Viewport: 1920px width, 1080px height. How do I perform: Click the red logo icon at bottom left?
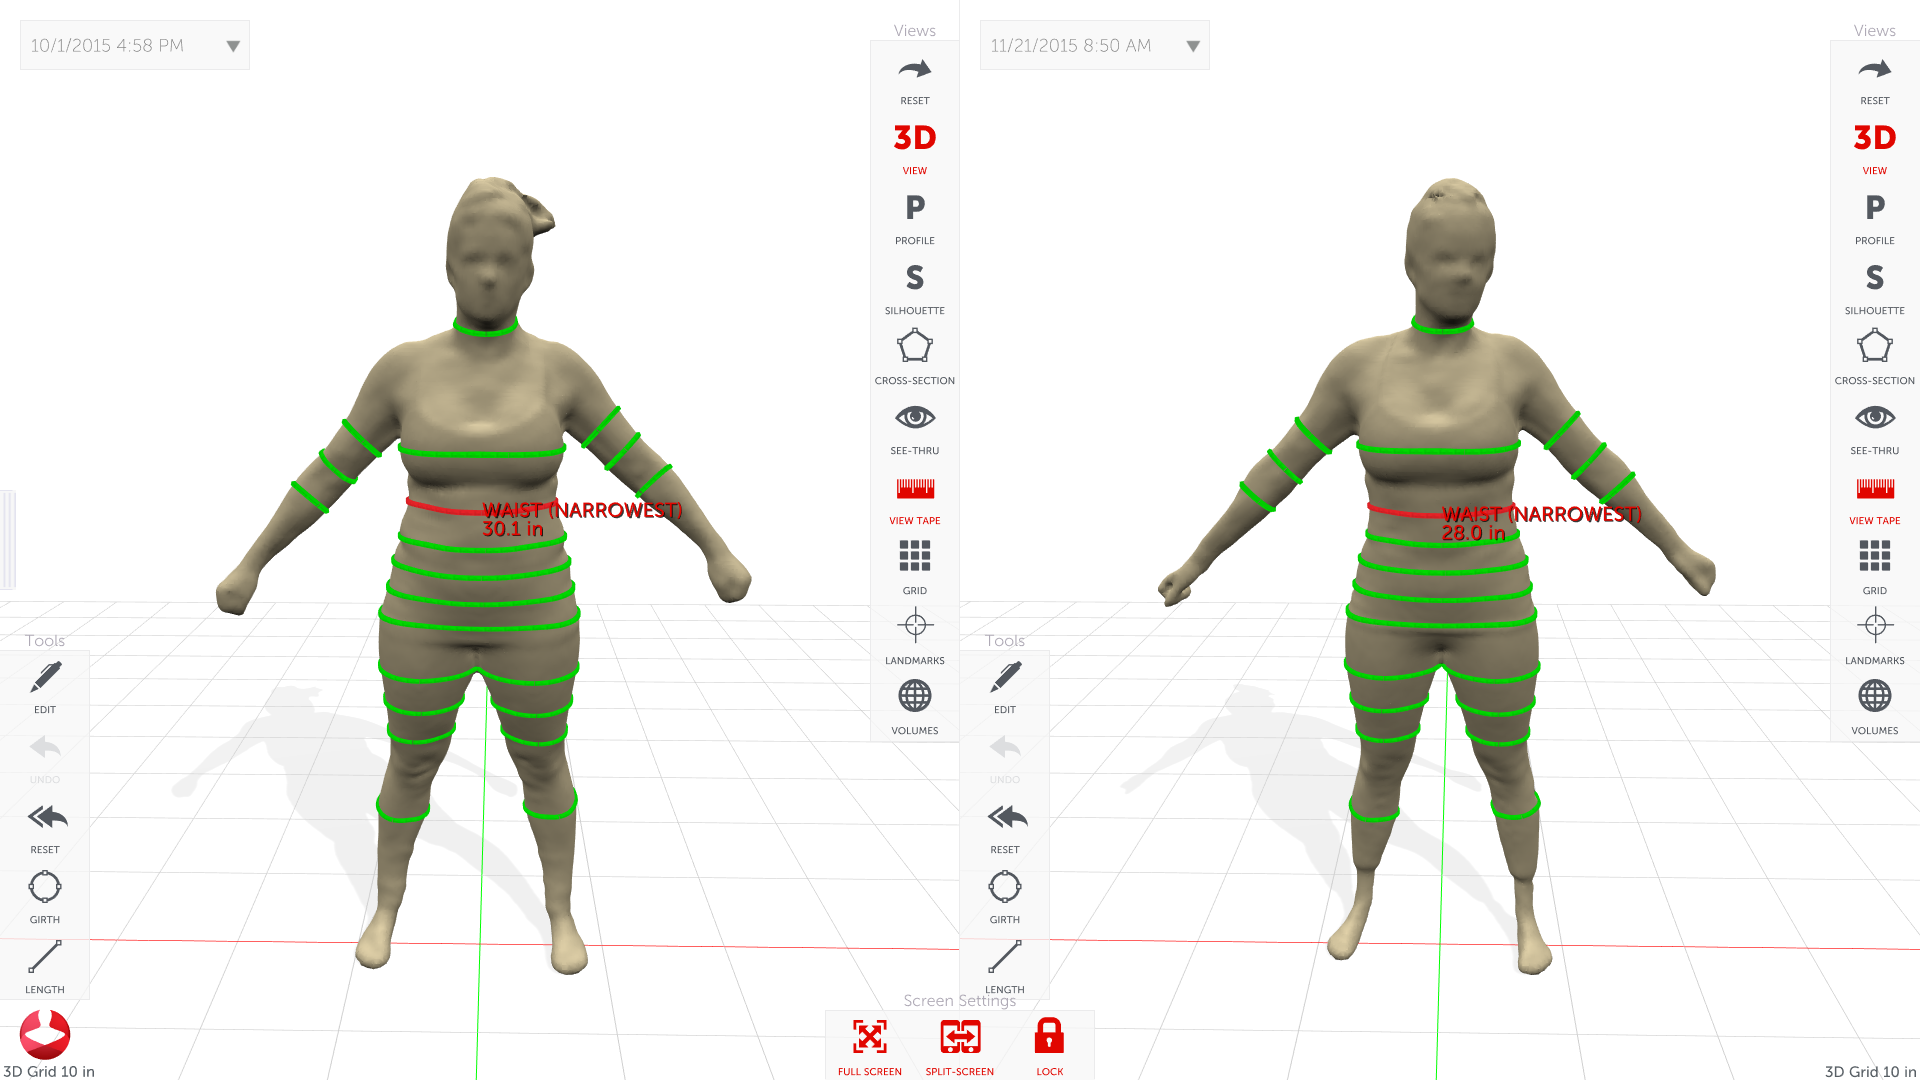point(45,1034)
